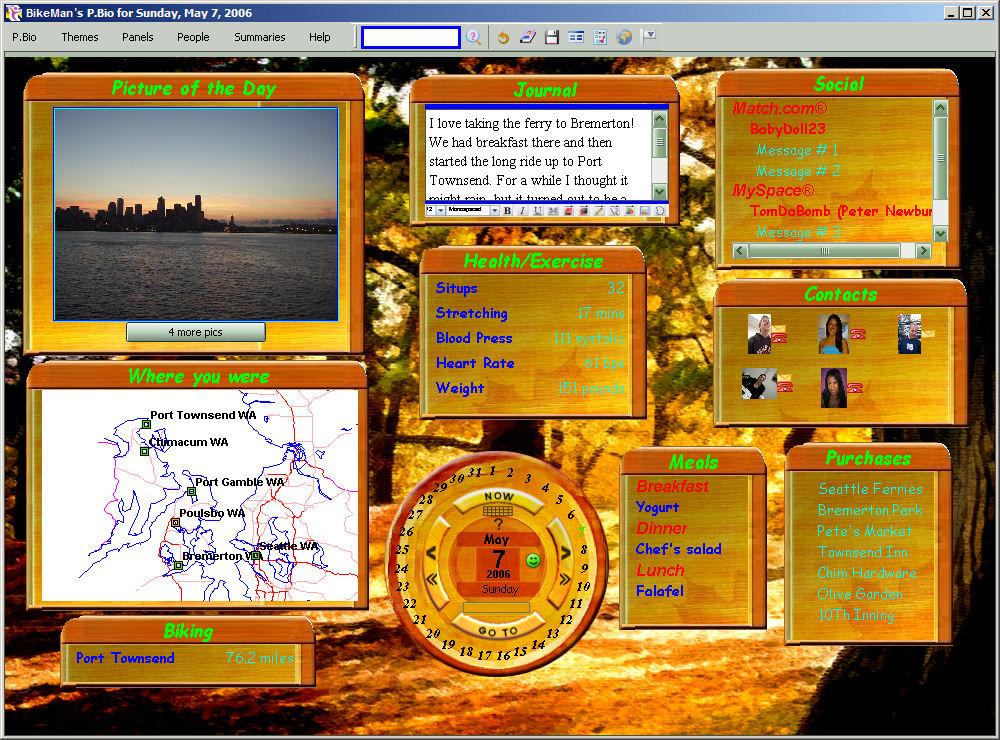Click the floppy disk save icon

(x=551, y=37)
